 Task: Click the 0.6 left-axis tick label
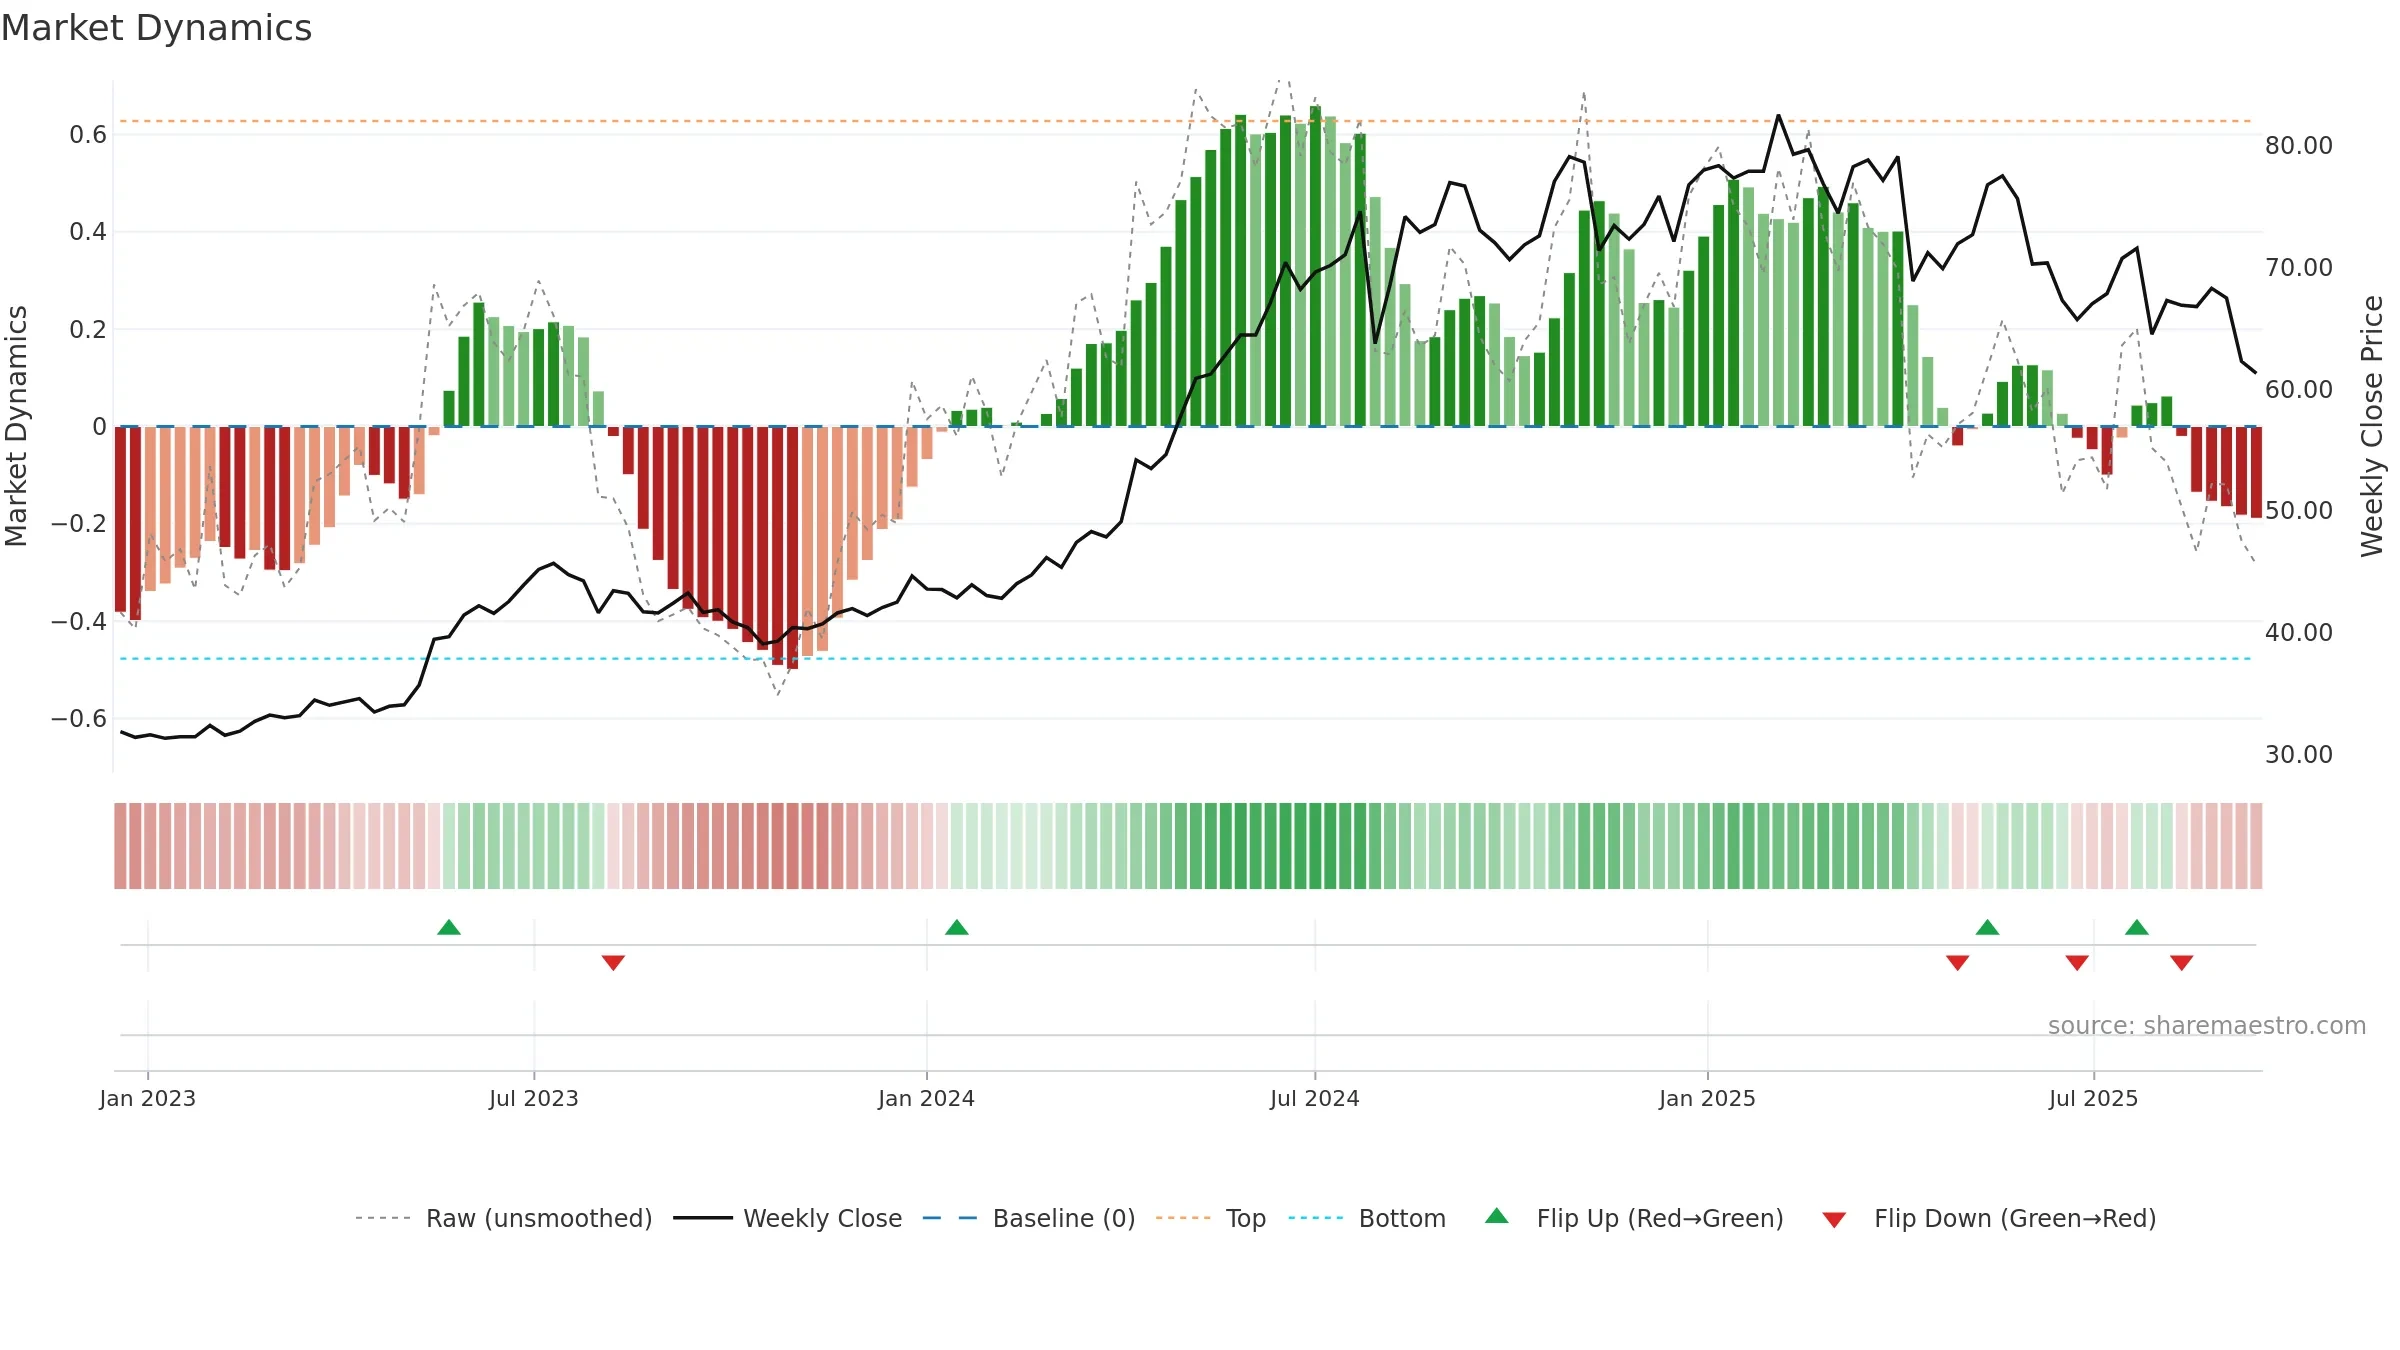[x=88, y=135]
